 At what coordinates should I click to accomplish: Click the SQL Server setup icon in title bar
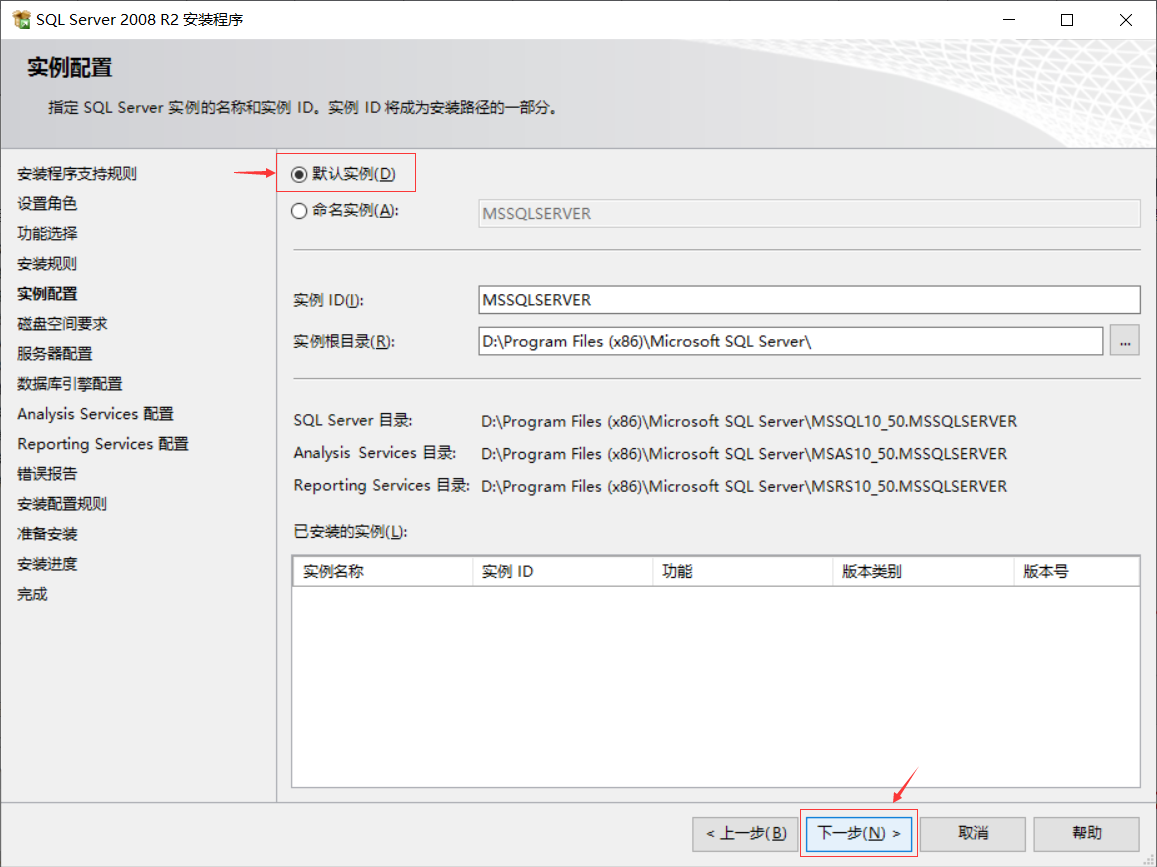coord(21,19)
